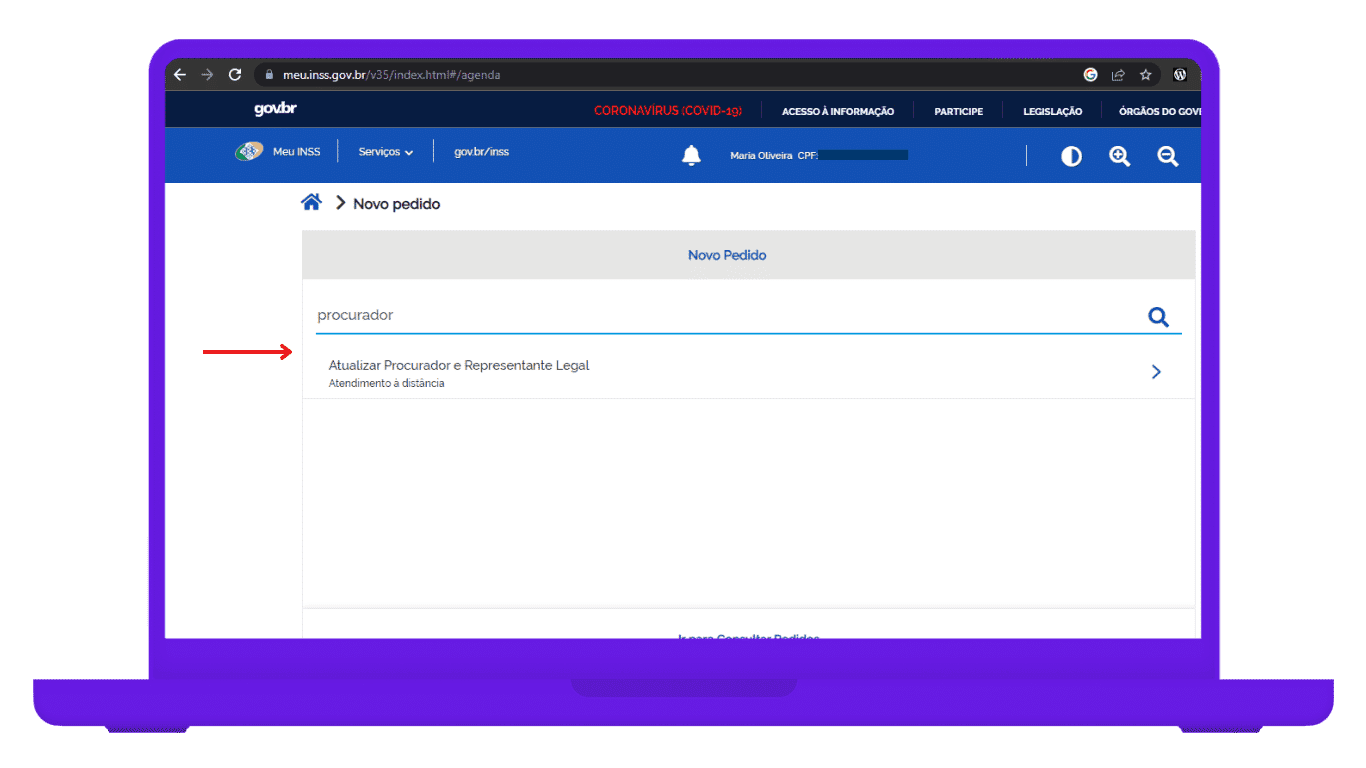Click the gov.br/inss link
Viewport: 1366px width, 768px height.
coord(481,152)
